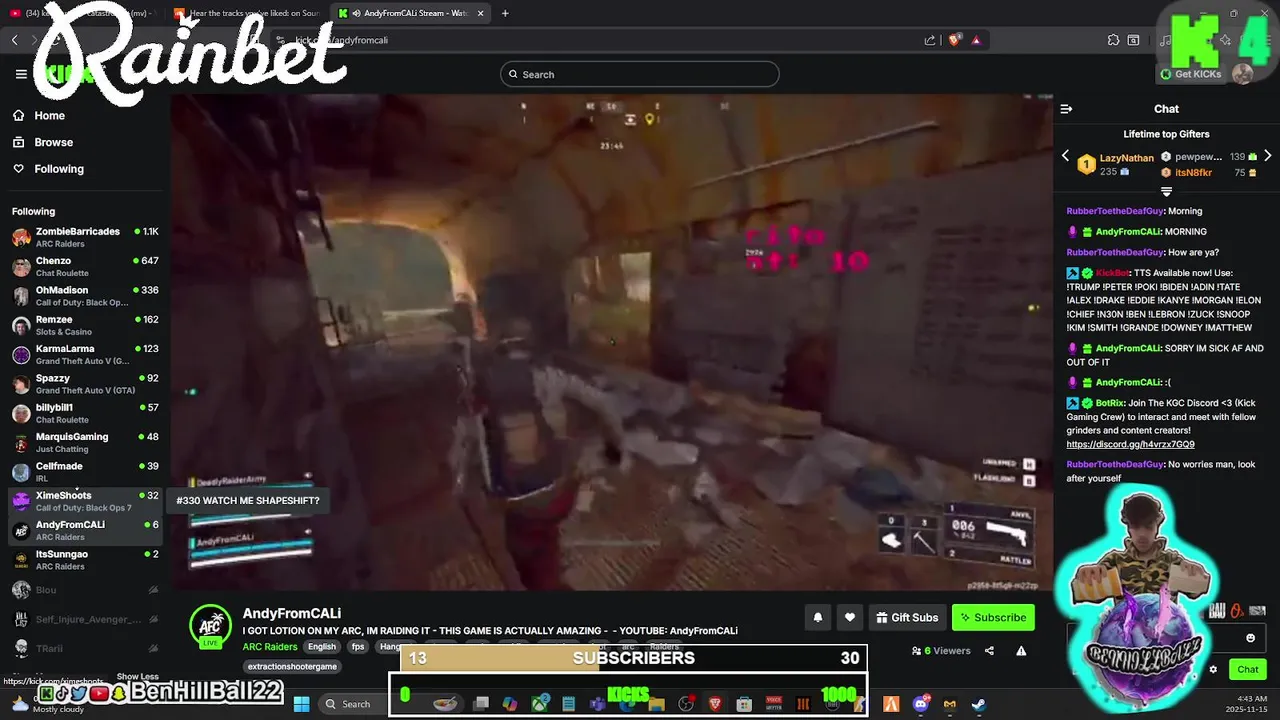Open the Kick hamburger sidebar menu

[x=21, y=74]
